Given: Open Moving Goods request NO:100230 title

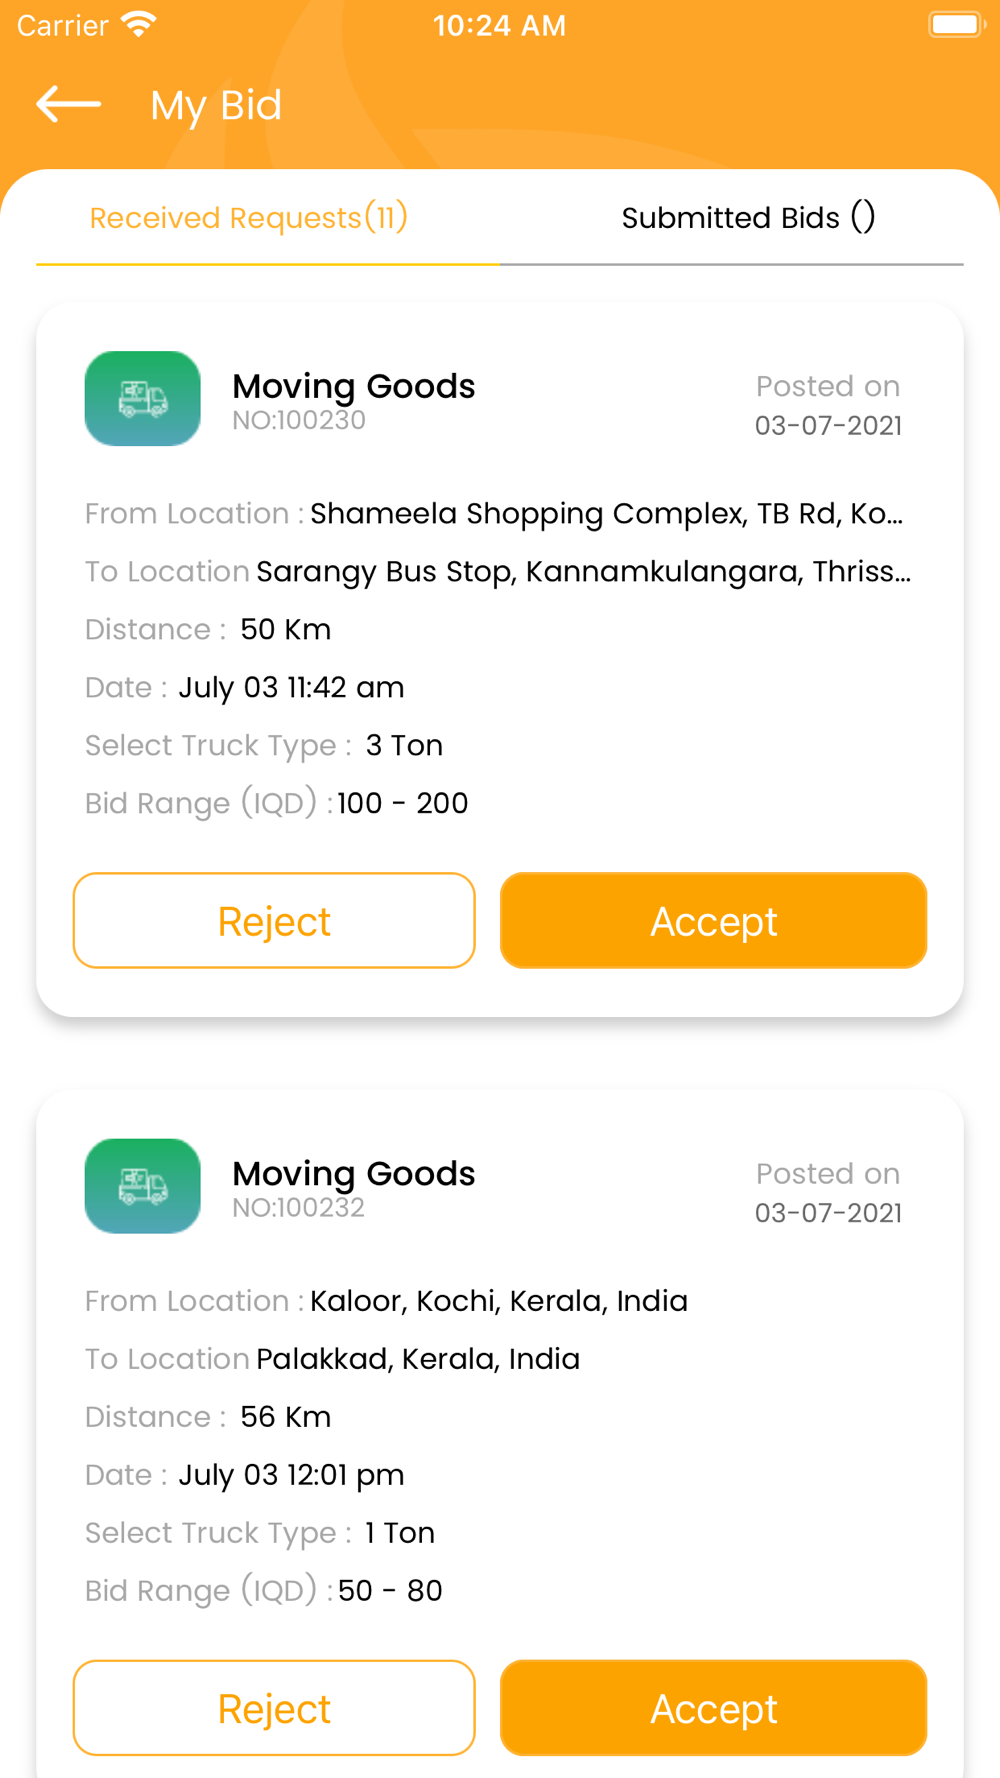Looking at the screenshot, I should click(x=354, y=386).
